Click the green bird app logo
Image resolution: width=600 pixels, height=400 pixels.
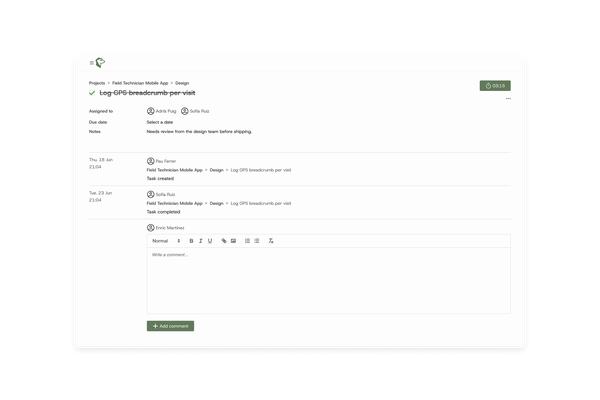click(100, 62)
